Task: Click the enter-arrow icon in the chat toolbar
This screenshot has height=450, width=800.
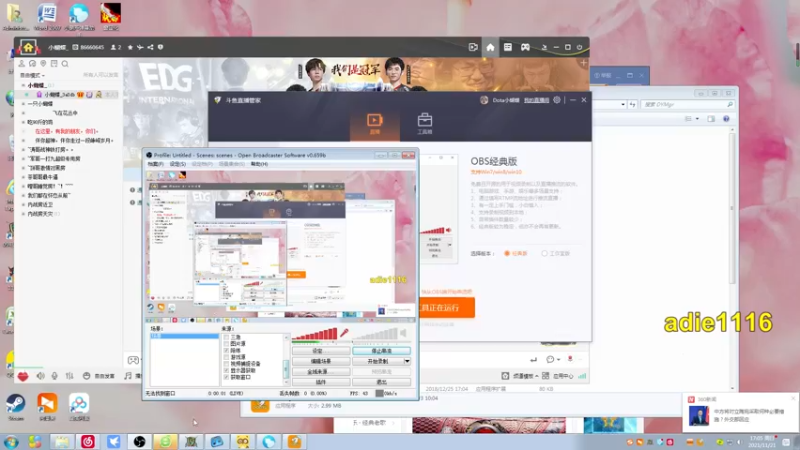Action: 534,360
